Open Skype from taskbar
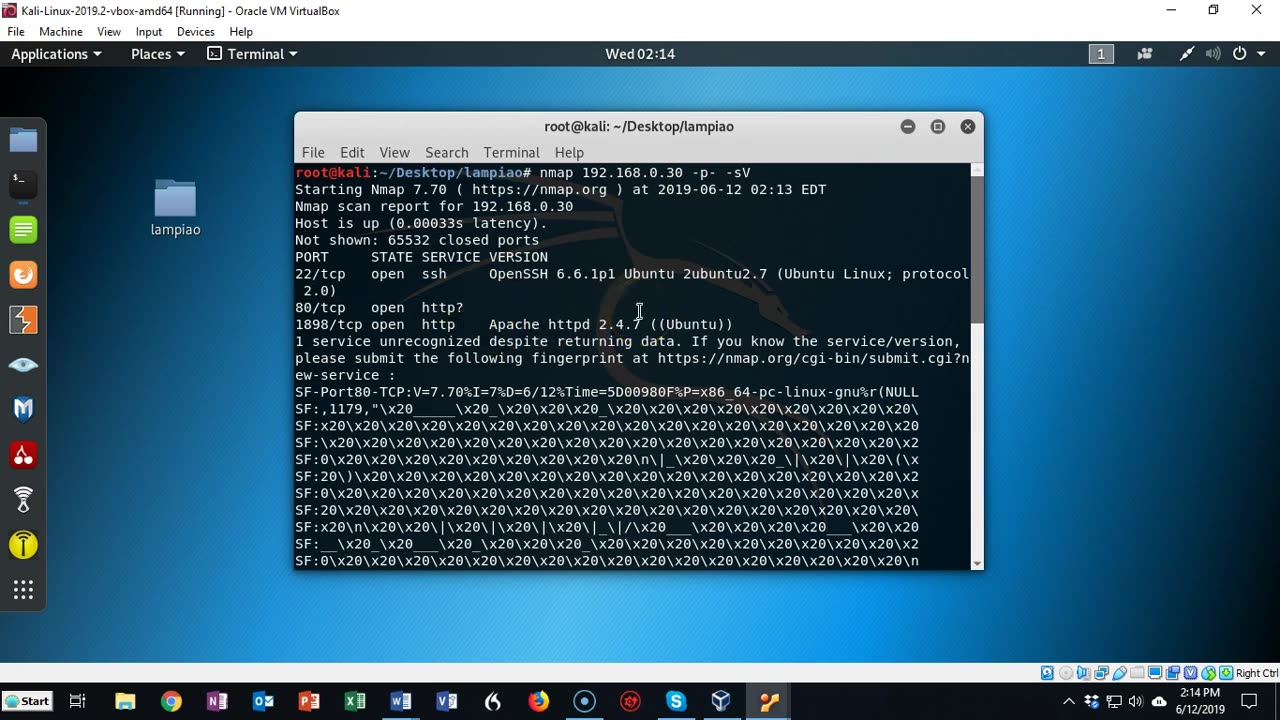Image resolution: width=1280 pixels, height=720 pixels. (676, 702)
